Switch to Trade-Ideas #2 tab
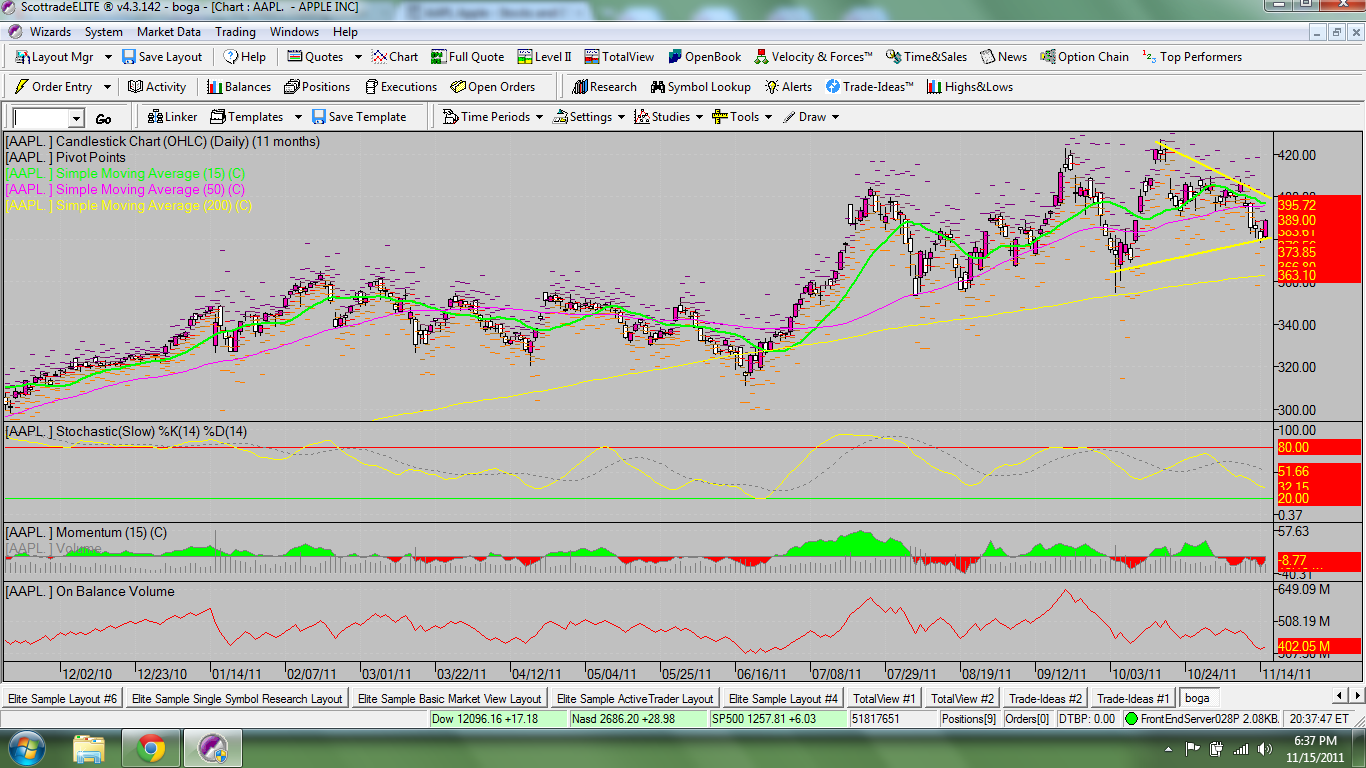This screenshot has width=1366, height=768. [1045, 699]
